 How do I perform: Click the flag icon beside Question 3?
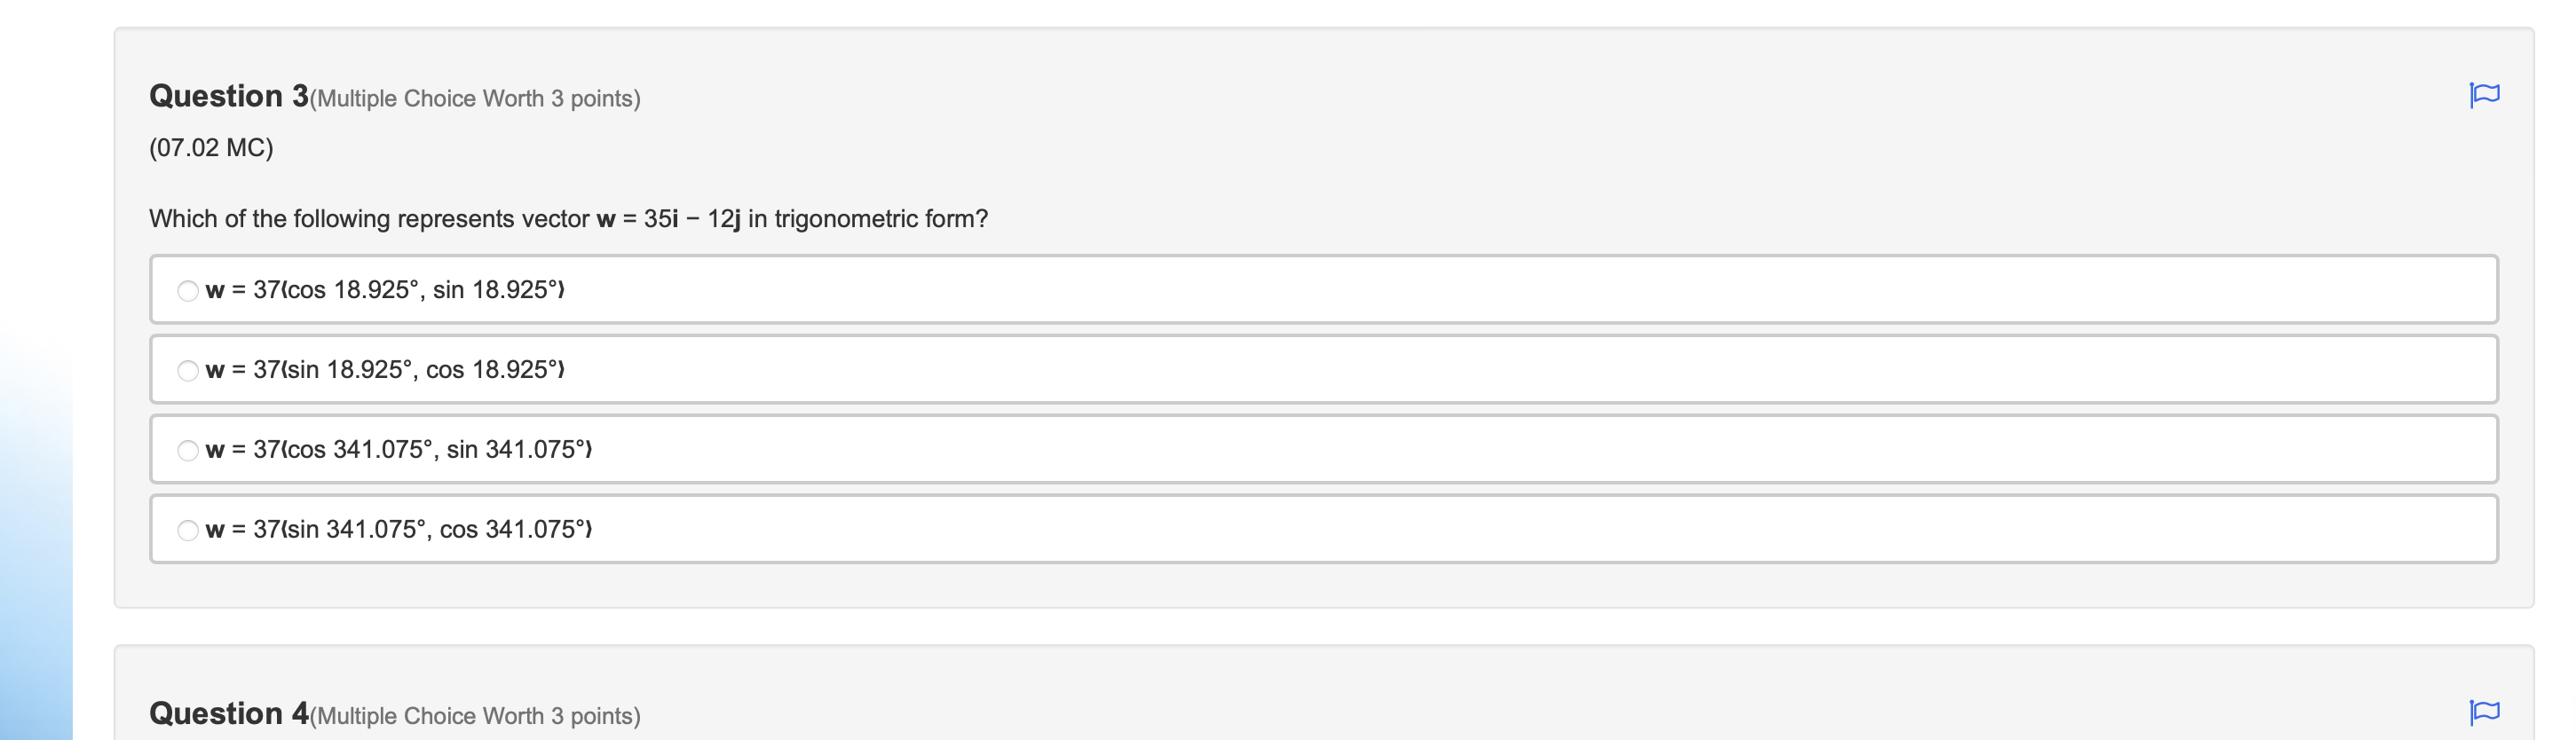click(x=2487, y=95)
